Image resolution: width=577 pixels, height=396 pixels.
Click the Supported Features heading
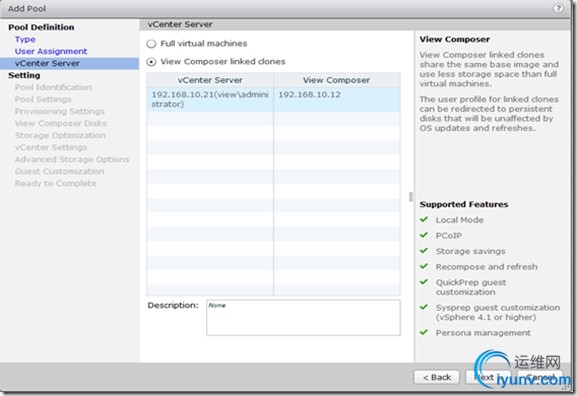coord(464,204)
